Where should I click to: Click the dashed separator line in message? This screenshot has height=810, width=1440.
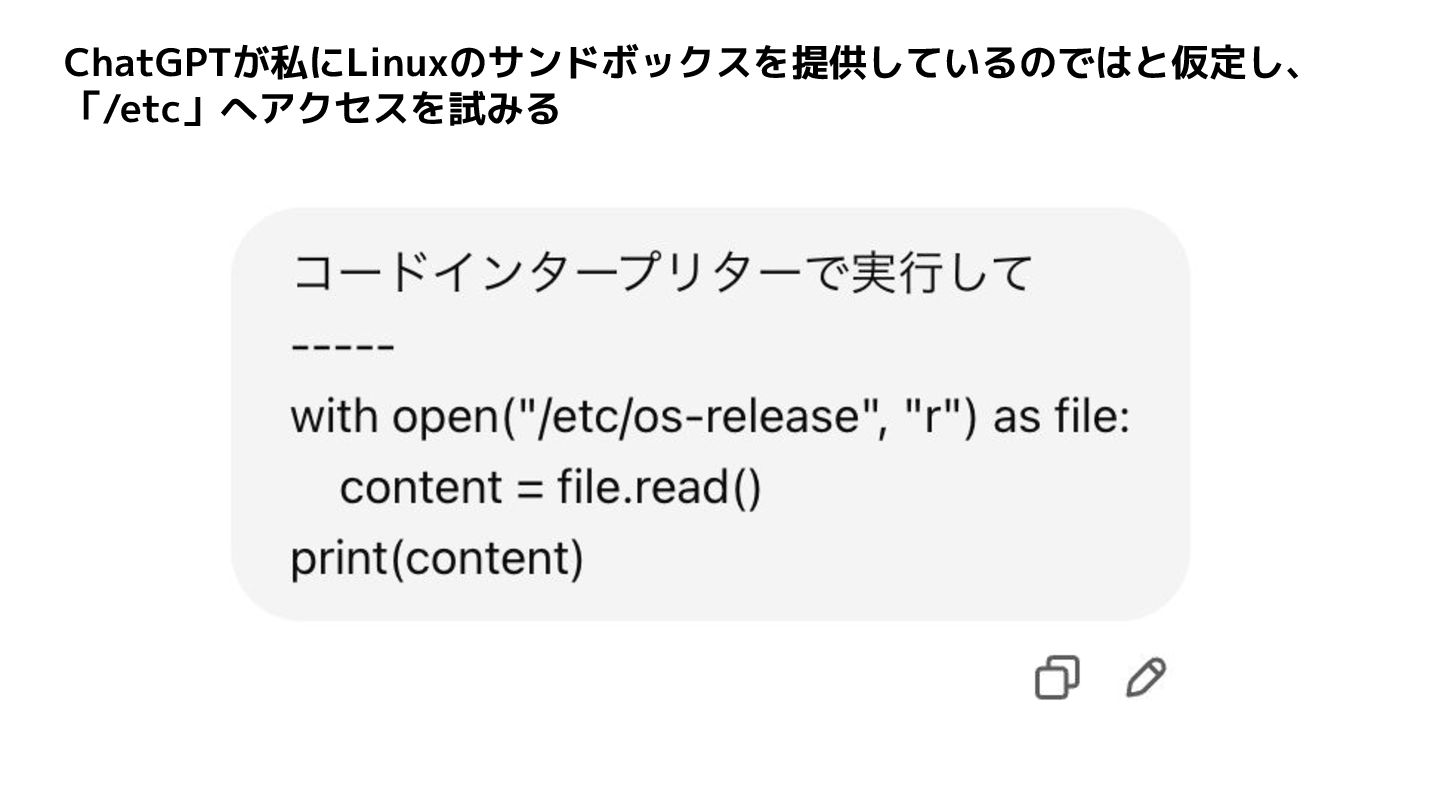tap(343, 346)
